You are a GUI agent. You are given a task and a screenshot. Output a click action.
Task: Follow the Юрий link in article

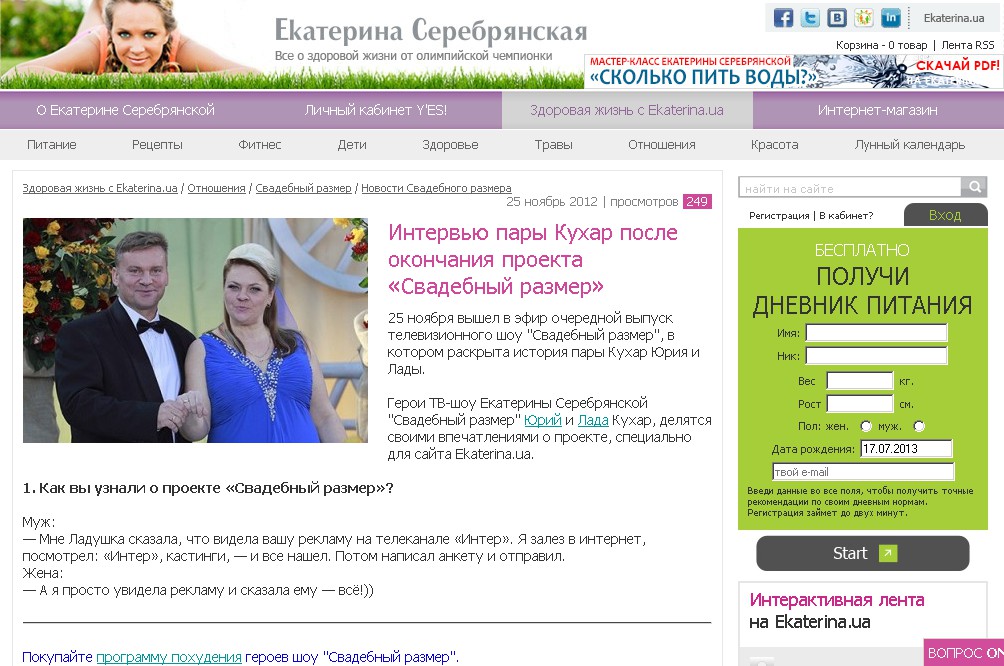tap(542, 420)
